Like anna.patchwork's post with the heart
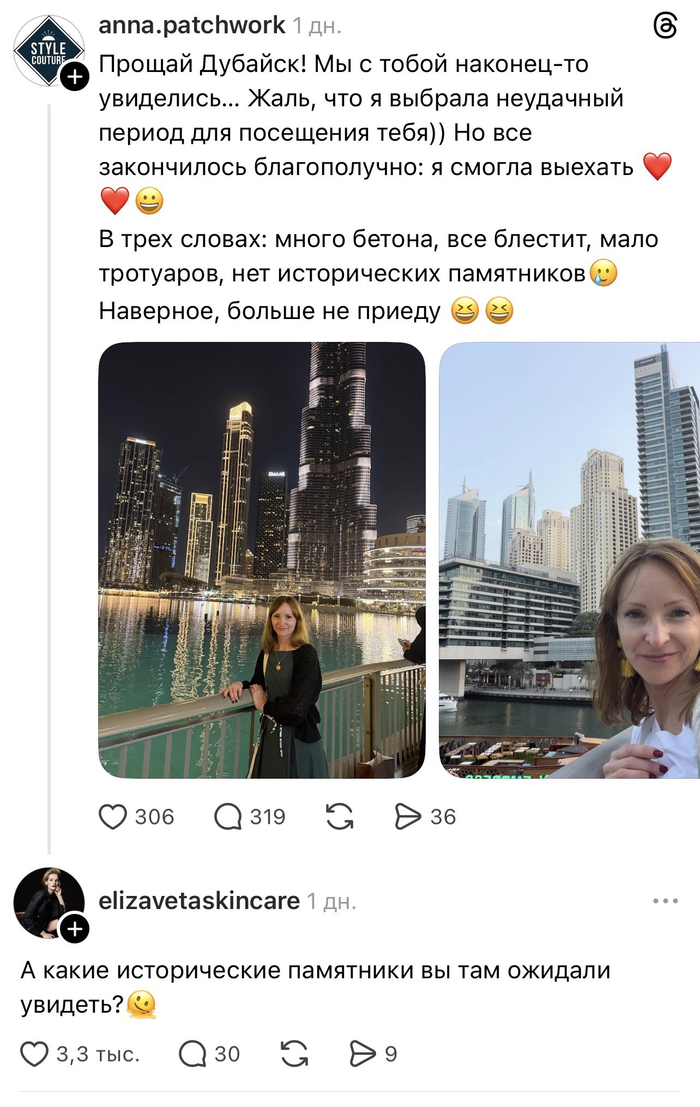The width and height of the screenshot is (700, 1107). coord(113,817)
